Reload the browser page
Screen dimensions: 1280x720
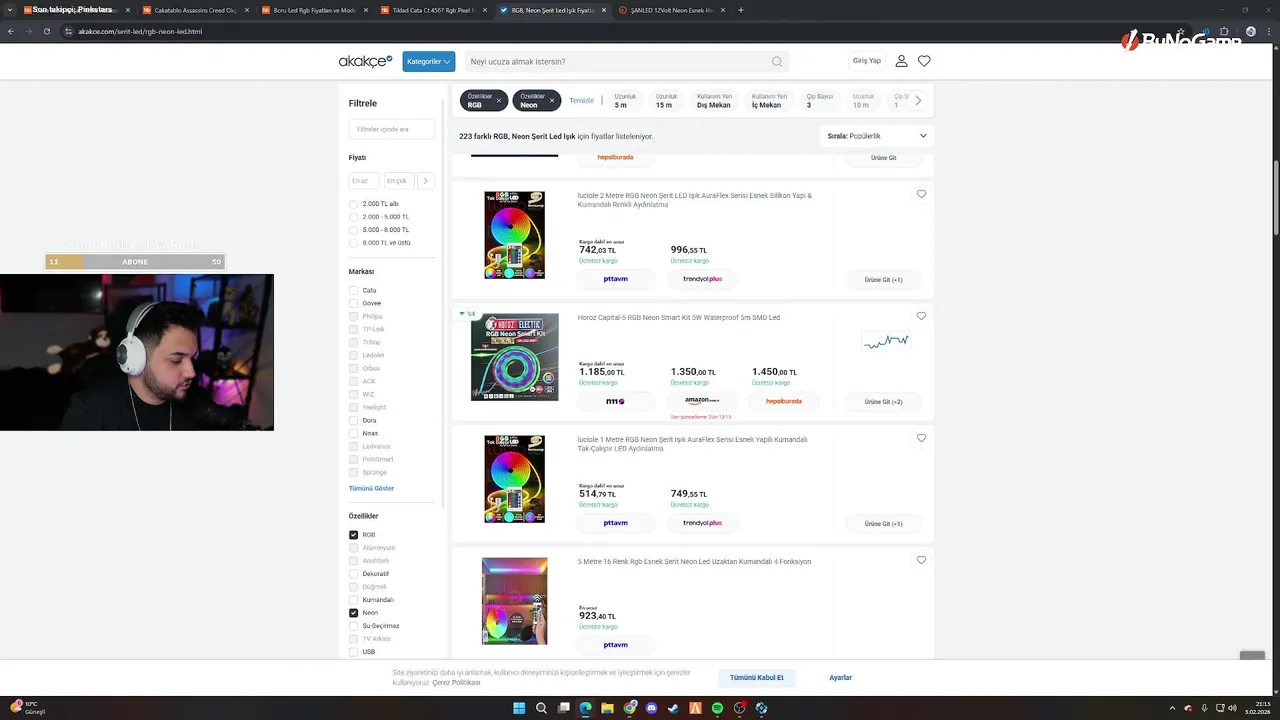tap(47, 31)
